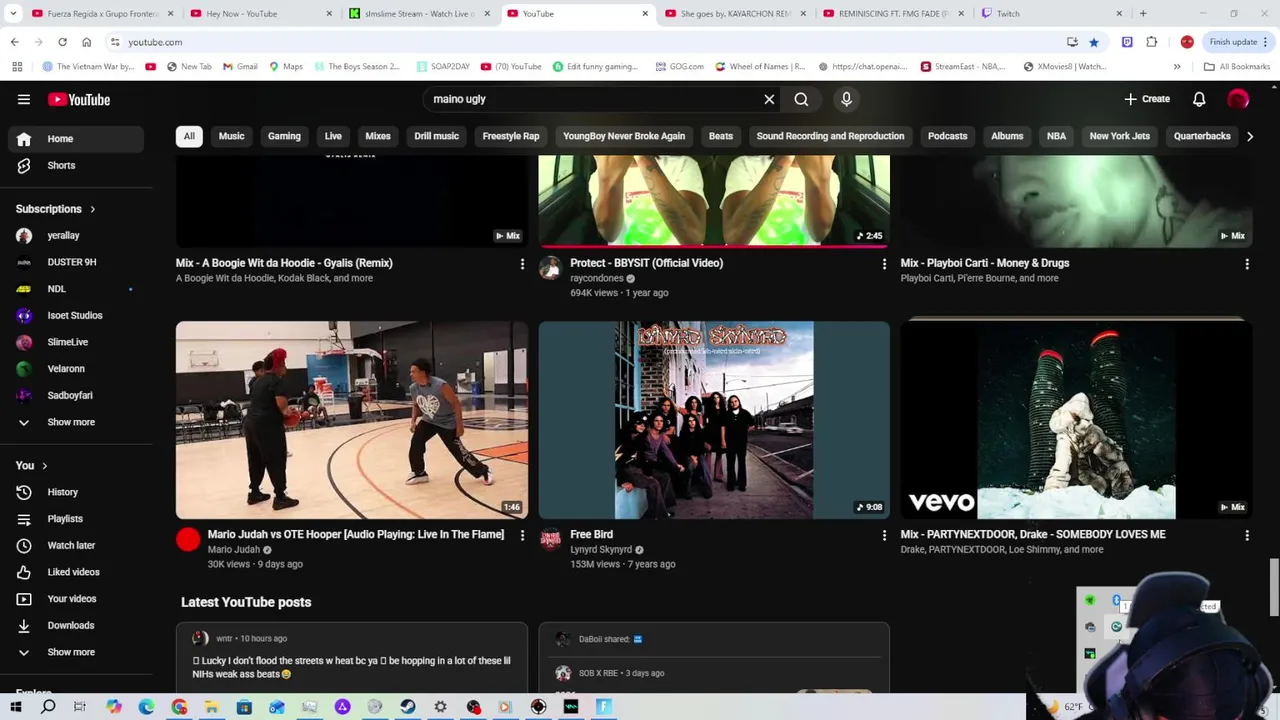The image size is (1280, 720).
Task: Open the account avatar menu
Action: pyautogui.click(x=1238, y=99)
